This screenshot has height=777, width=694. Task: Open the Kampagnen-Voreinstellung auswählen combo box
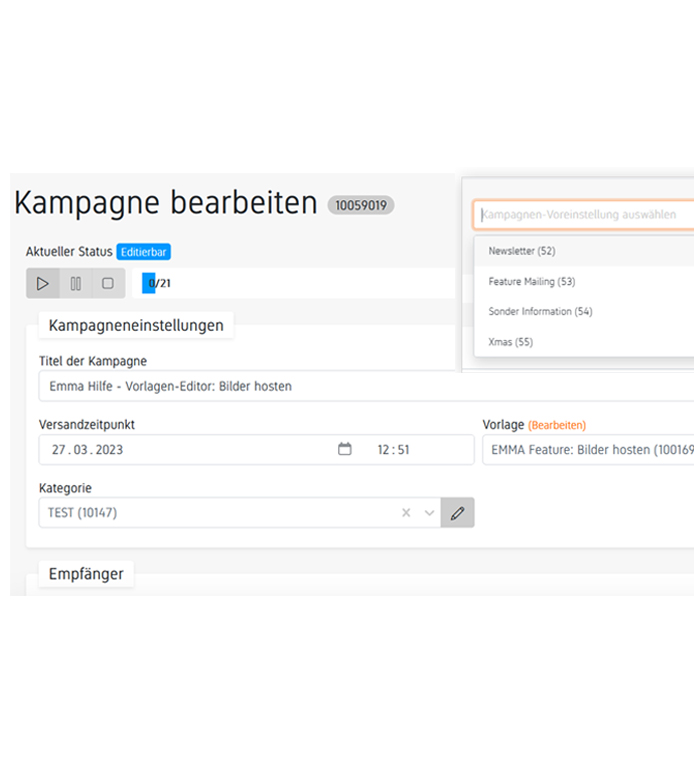click(x=583, y=215)
